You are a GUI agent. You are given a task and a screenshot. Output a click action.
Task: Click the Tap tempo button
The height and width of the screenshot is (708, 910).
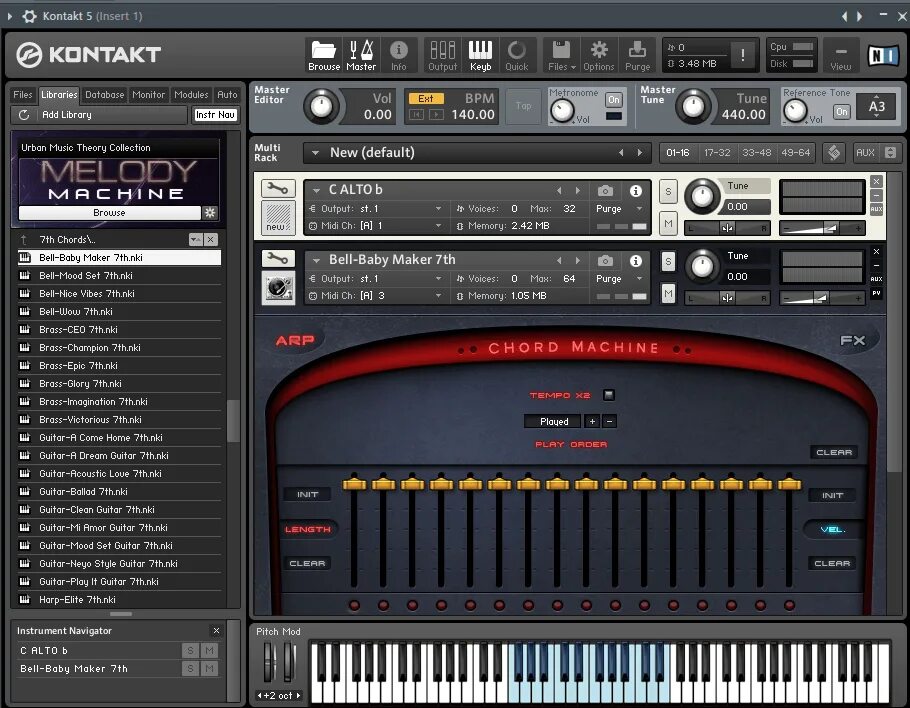coord(523,106)
